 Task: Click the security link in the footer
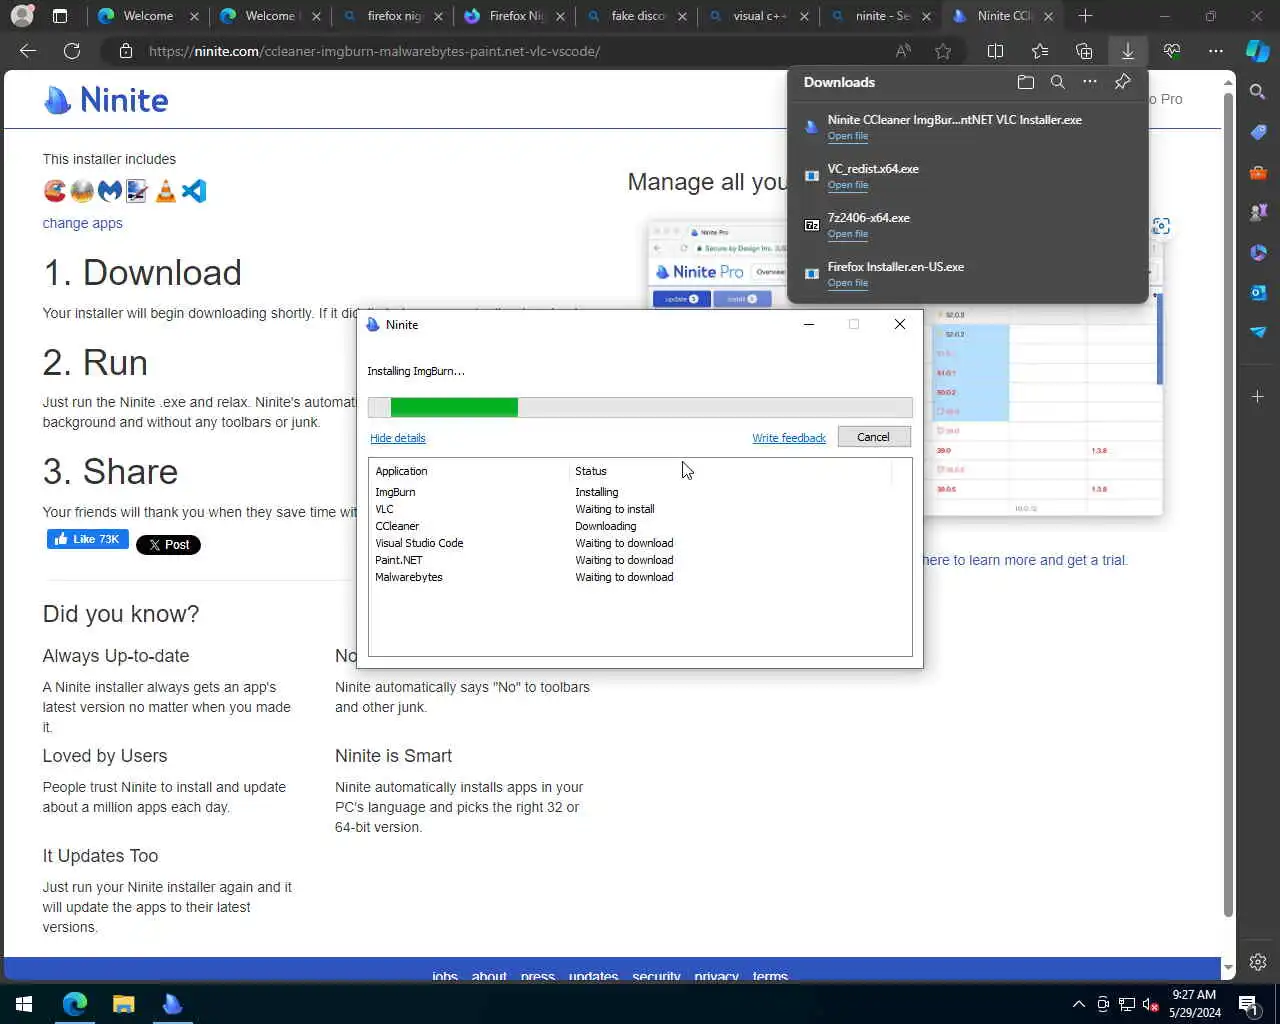[656, 976]
